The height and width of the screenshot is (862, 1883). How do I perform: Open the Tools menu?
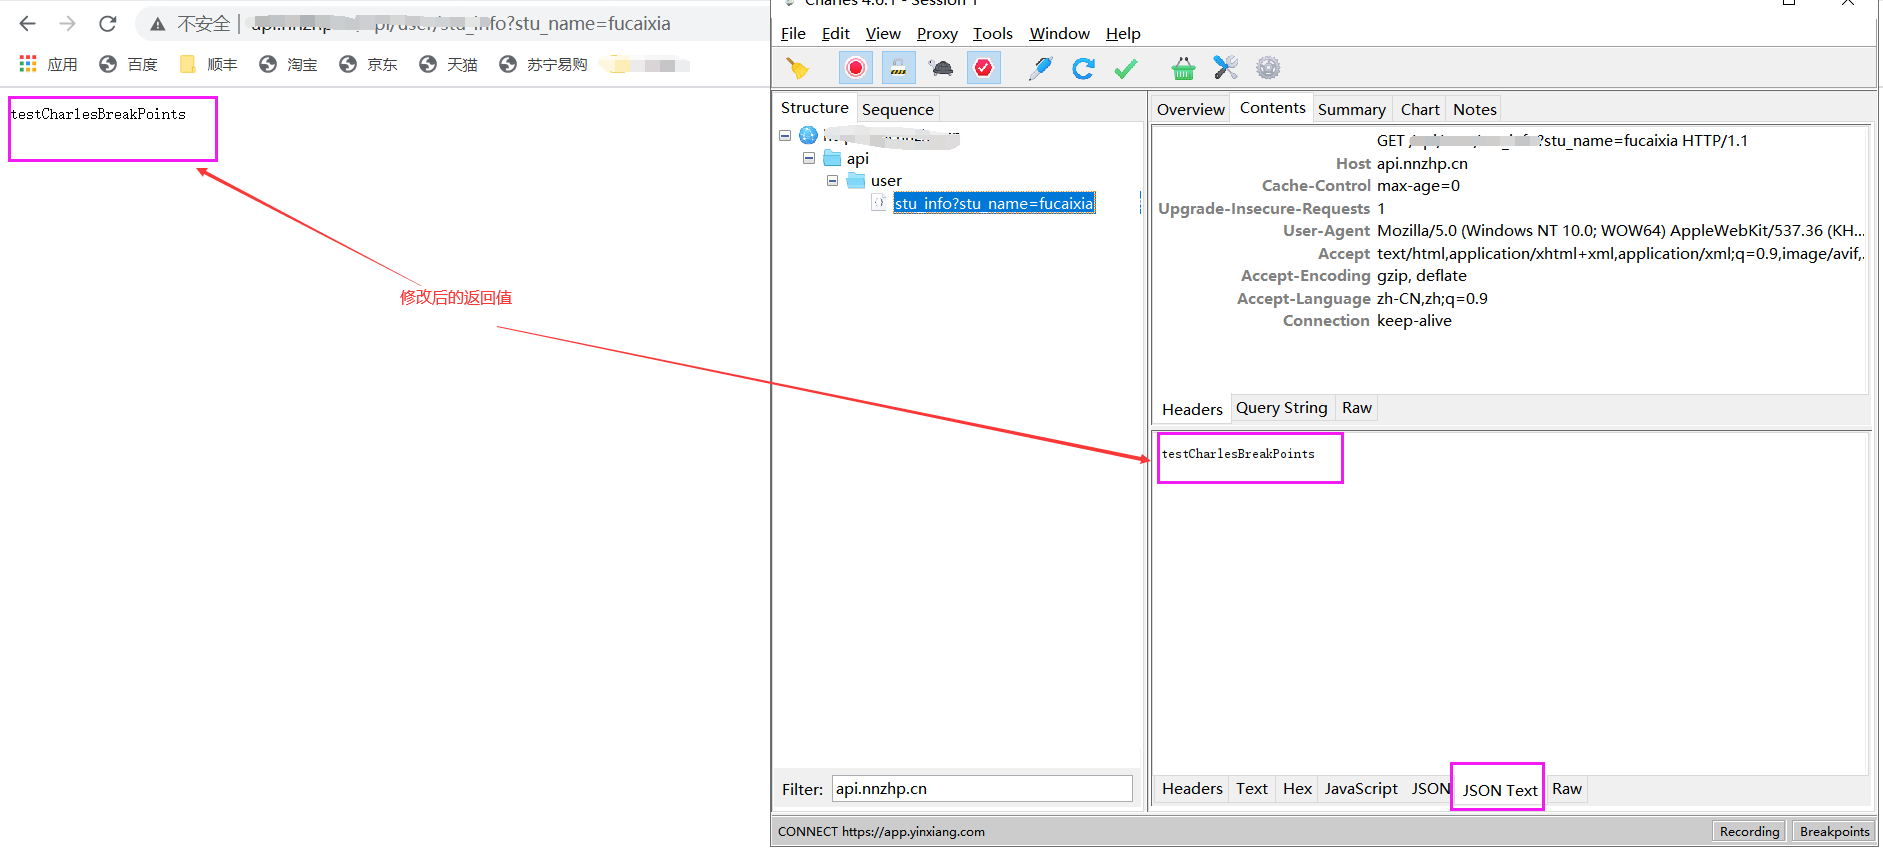993,33
